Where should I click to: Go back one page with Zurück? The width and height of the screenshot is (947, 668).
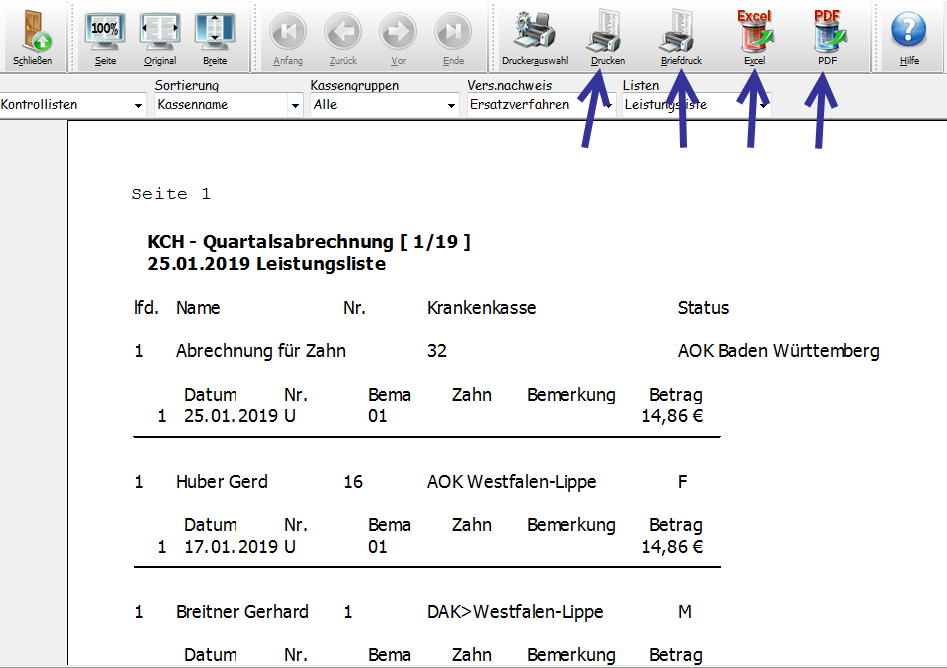[x=343, y=34]
